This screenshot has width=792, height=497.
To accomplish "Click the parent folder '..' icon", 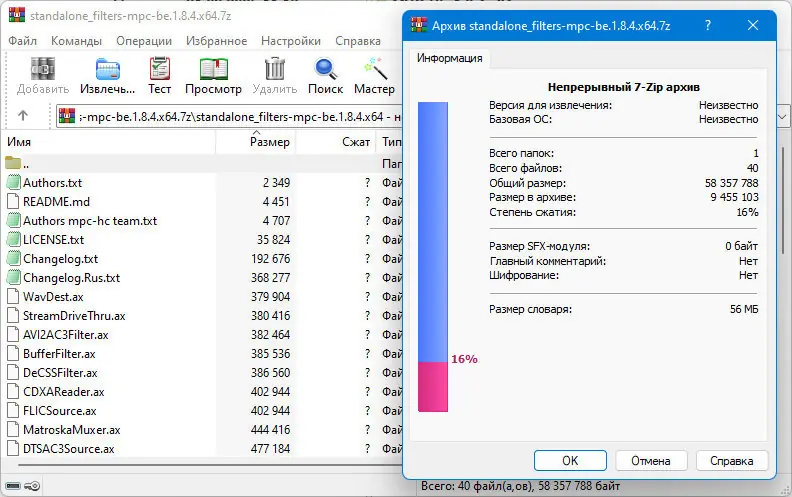I will 13,163.
